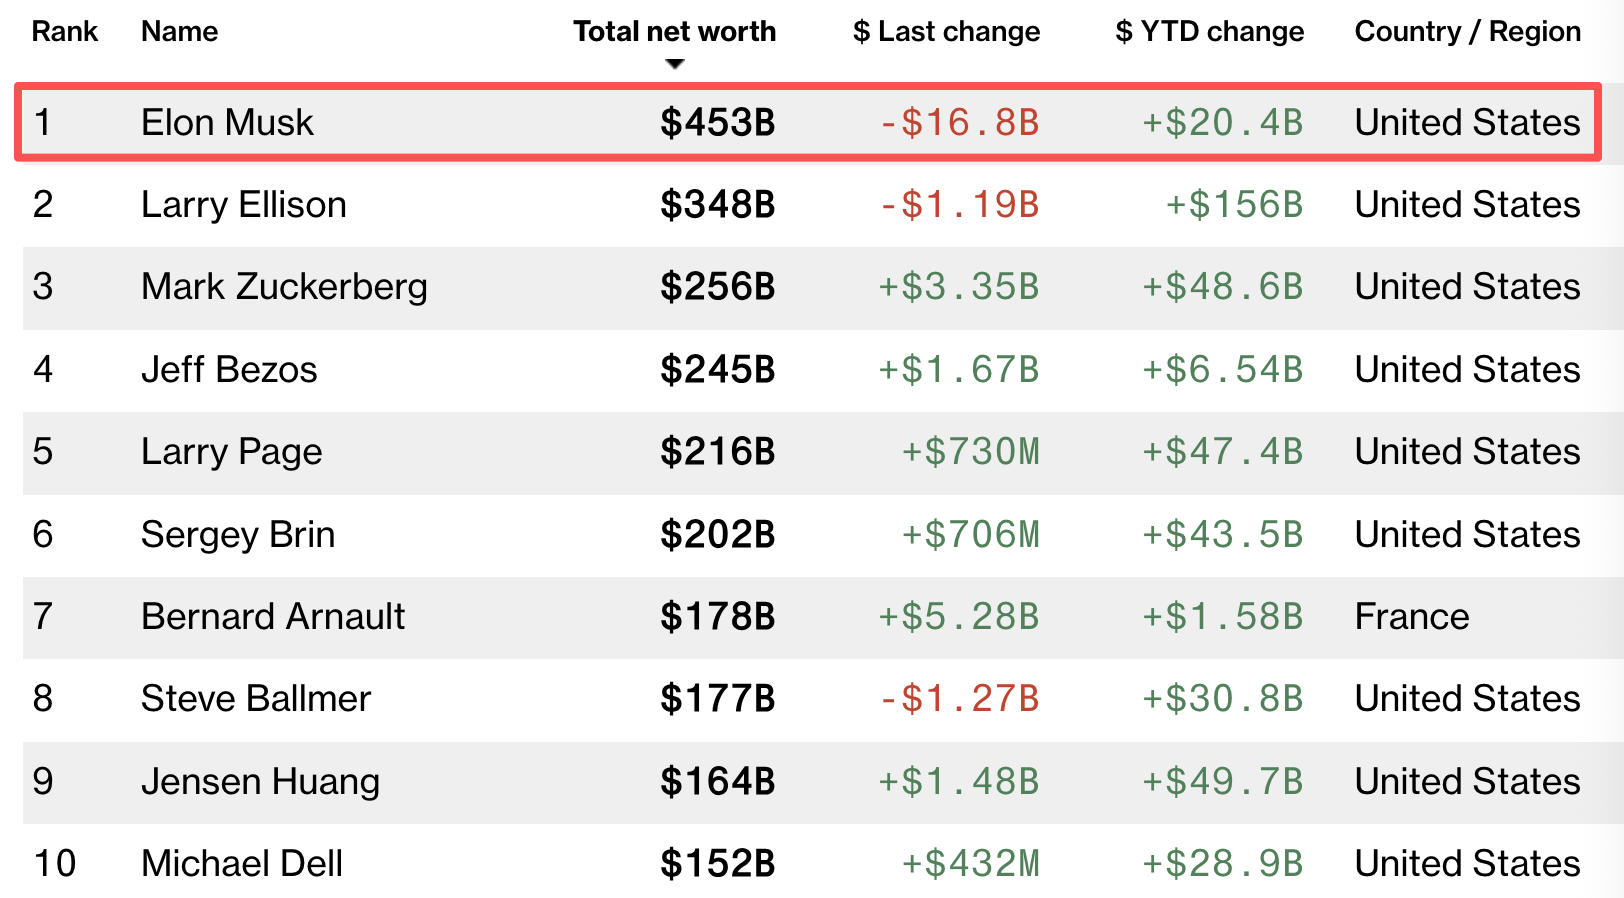The width and height of the screenshot is (1624, 898).
Task: Click France in Bernard Arnault's row
Action: 1412,617
